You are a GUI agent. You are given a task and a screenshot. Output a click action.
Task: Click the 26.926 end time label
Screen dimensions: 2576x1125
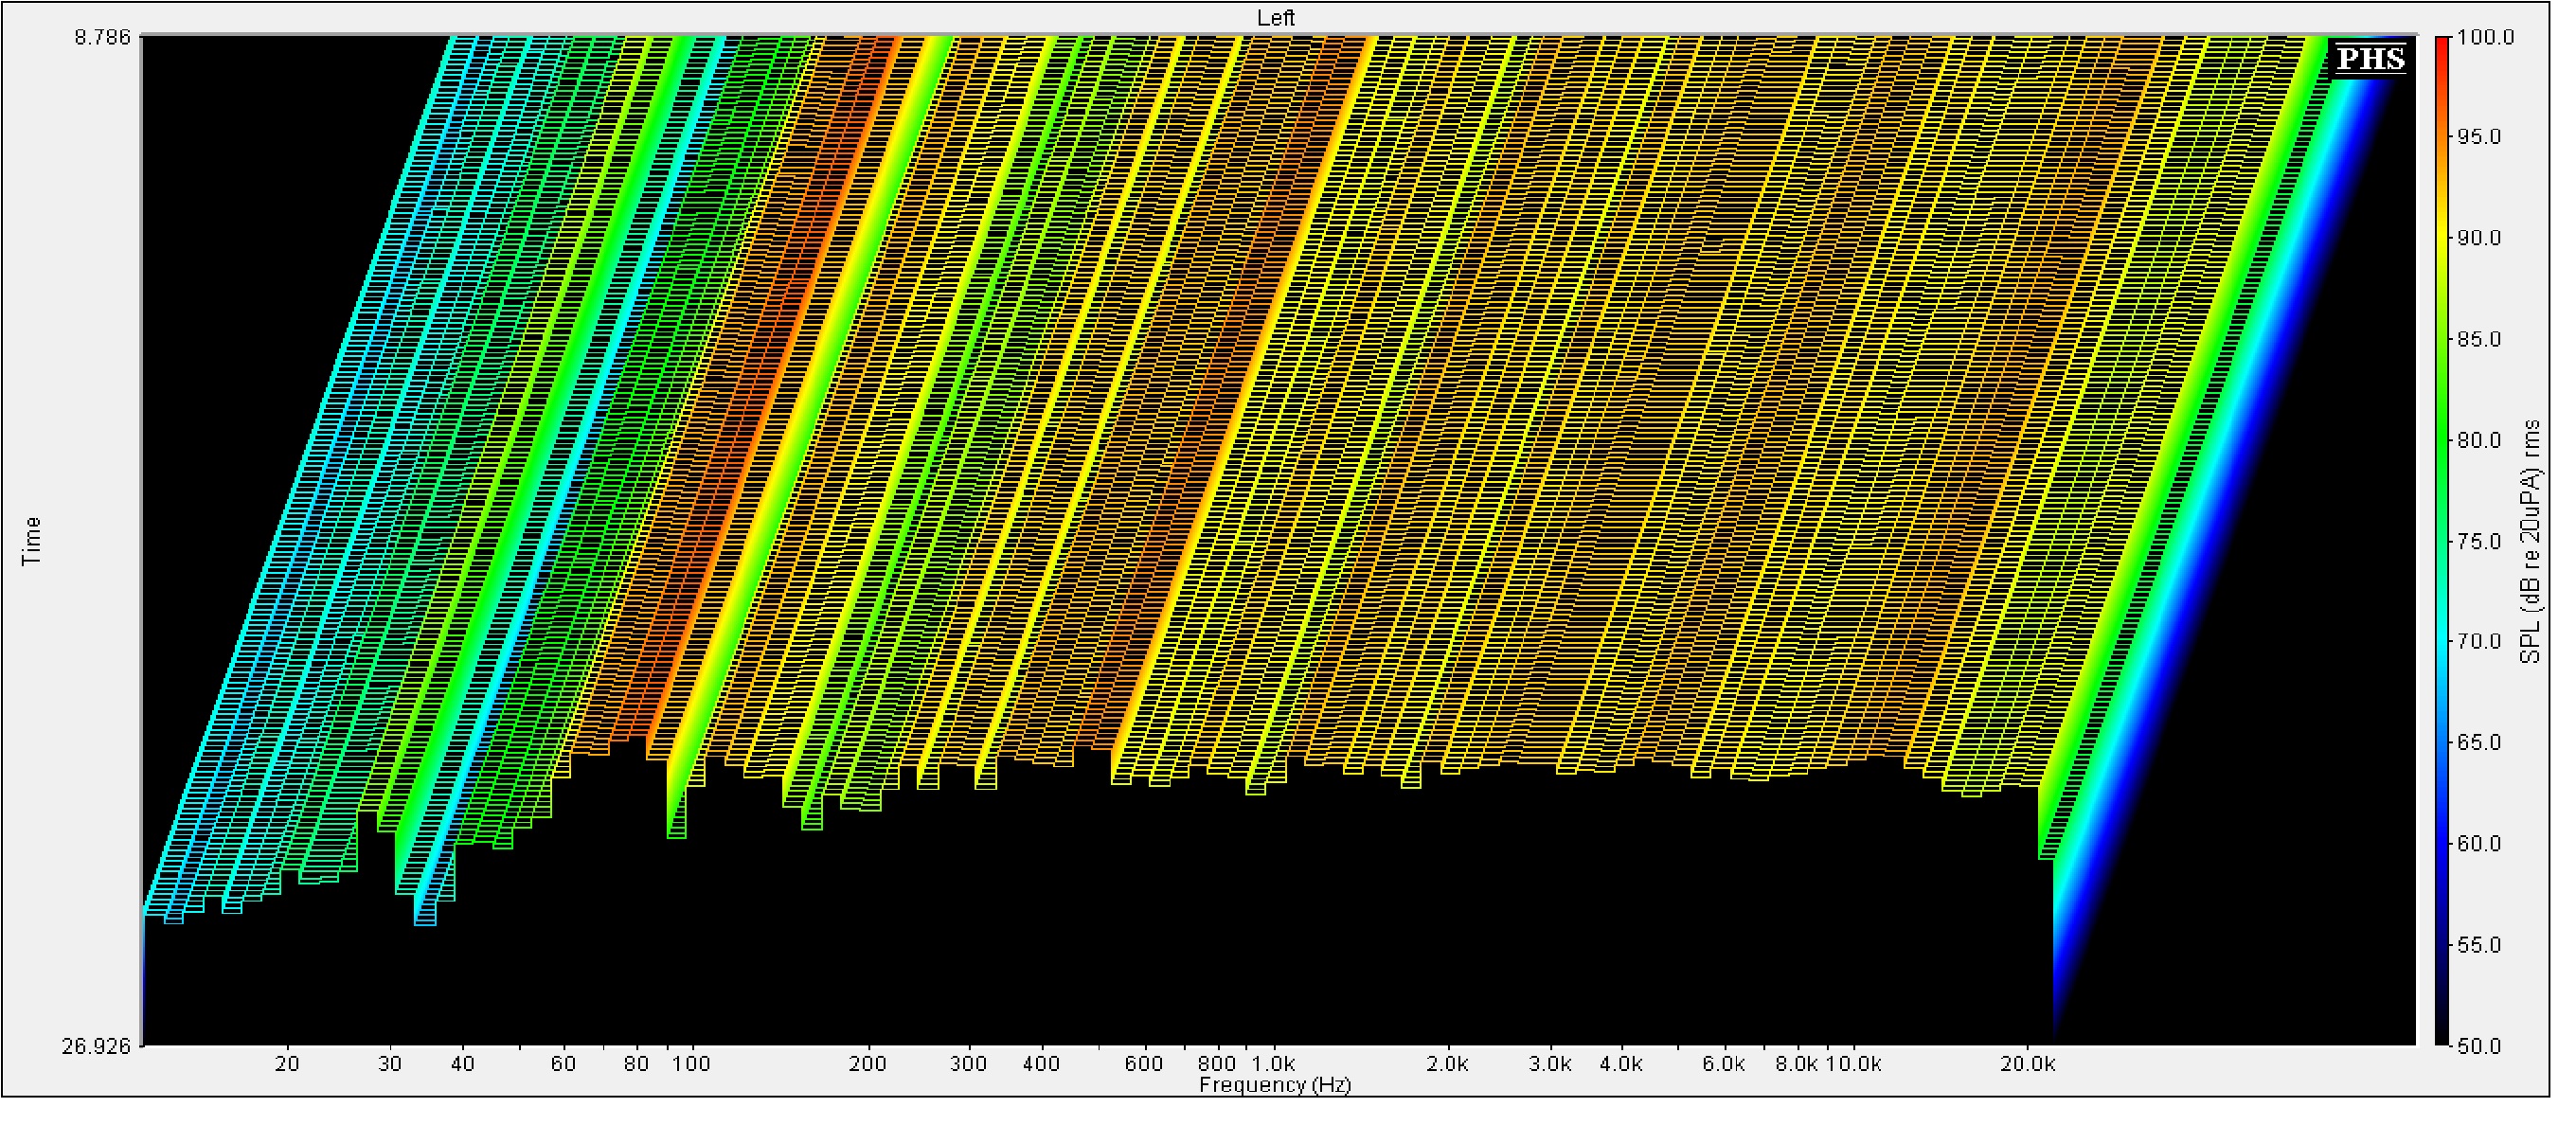click(96, 1046)
